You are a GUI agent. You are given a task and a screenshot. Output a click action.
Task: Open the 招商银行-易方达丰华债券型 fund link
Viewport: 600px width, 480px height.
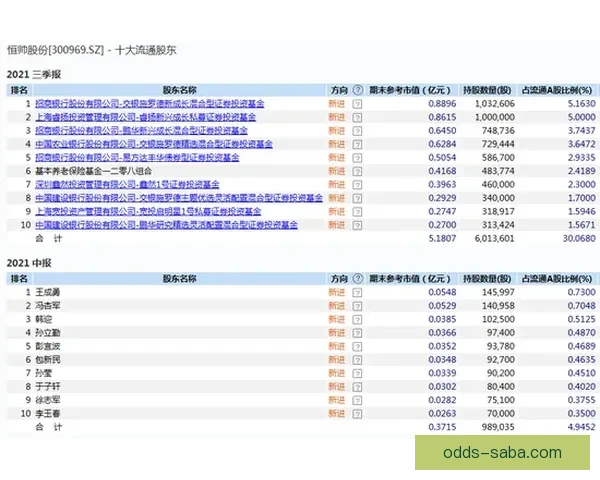coord(137,157)
